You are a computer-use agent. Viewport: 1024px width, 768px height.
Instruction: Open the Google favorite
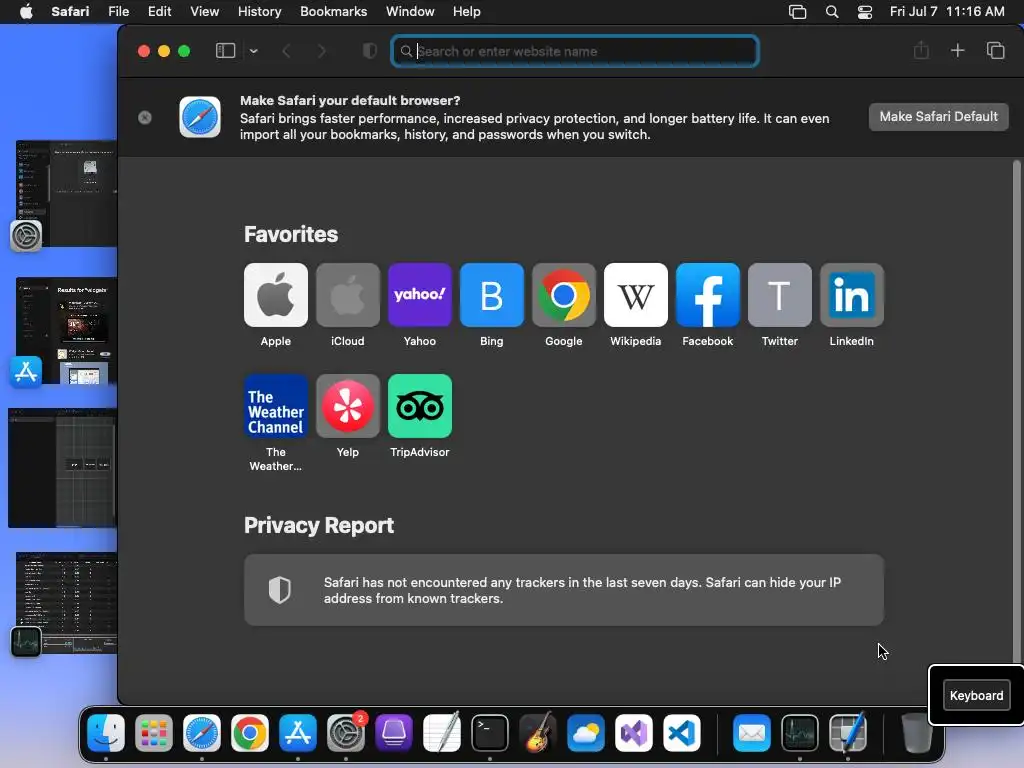point(564,295)
